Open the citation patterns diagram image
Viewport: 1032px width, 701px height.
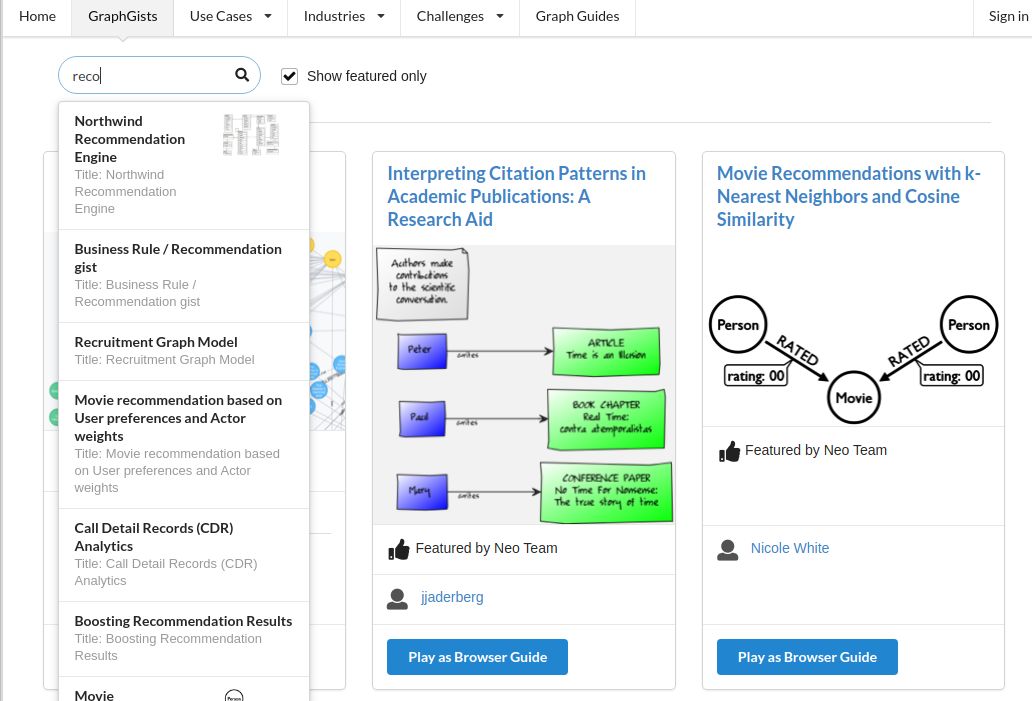tap(524, 384)
